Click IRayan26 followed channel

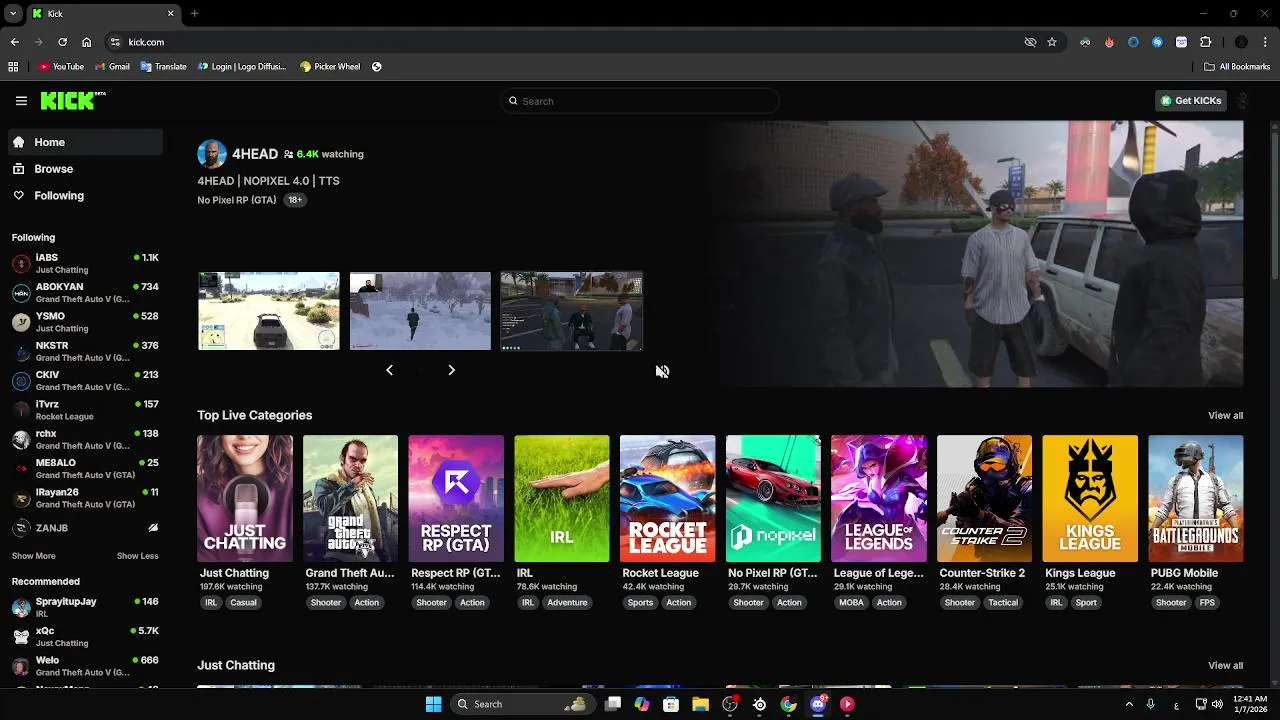(x=85, y=498)
